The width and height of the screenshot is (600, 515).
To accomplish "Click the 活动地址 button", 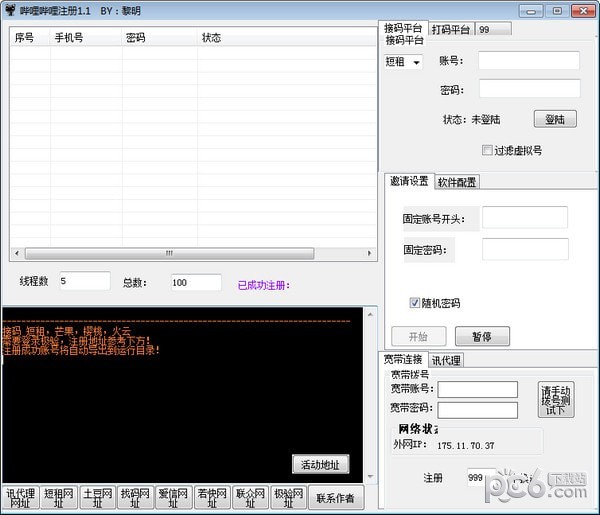I will pos(320,464).
